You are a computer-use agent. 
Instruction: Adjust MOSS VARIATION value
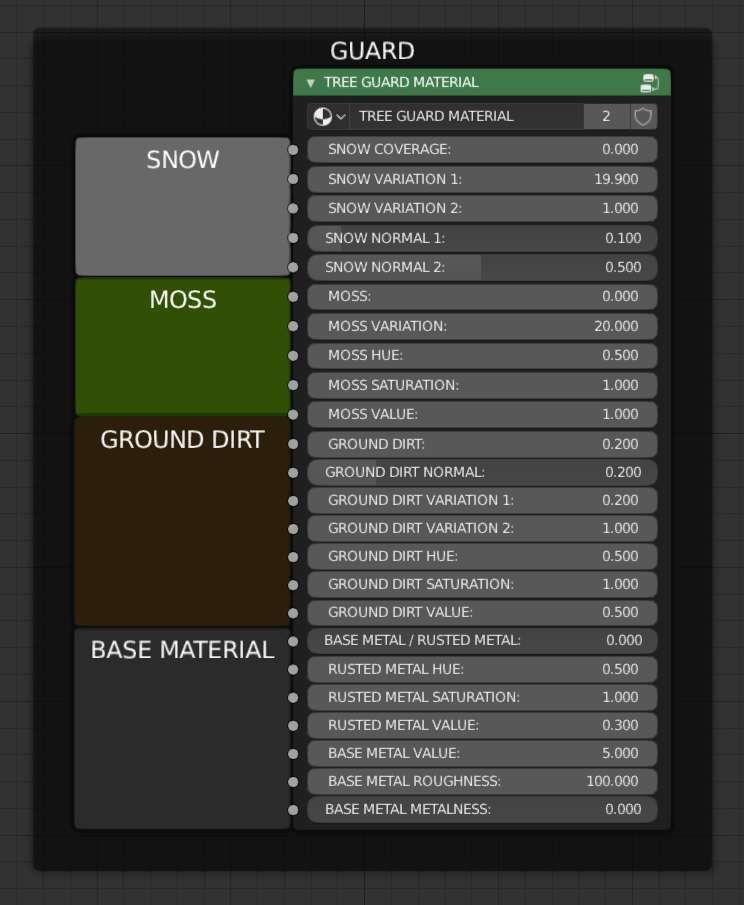482,326
